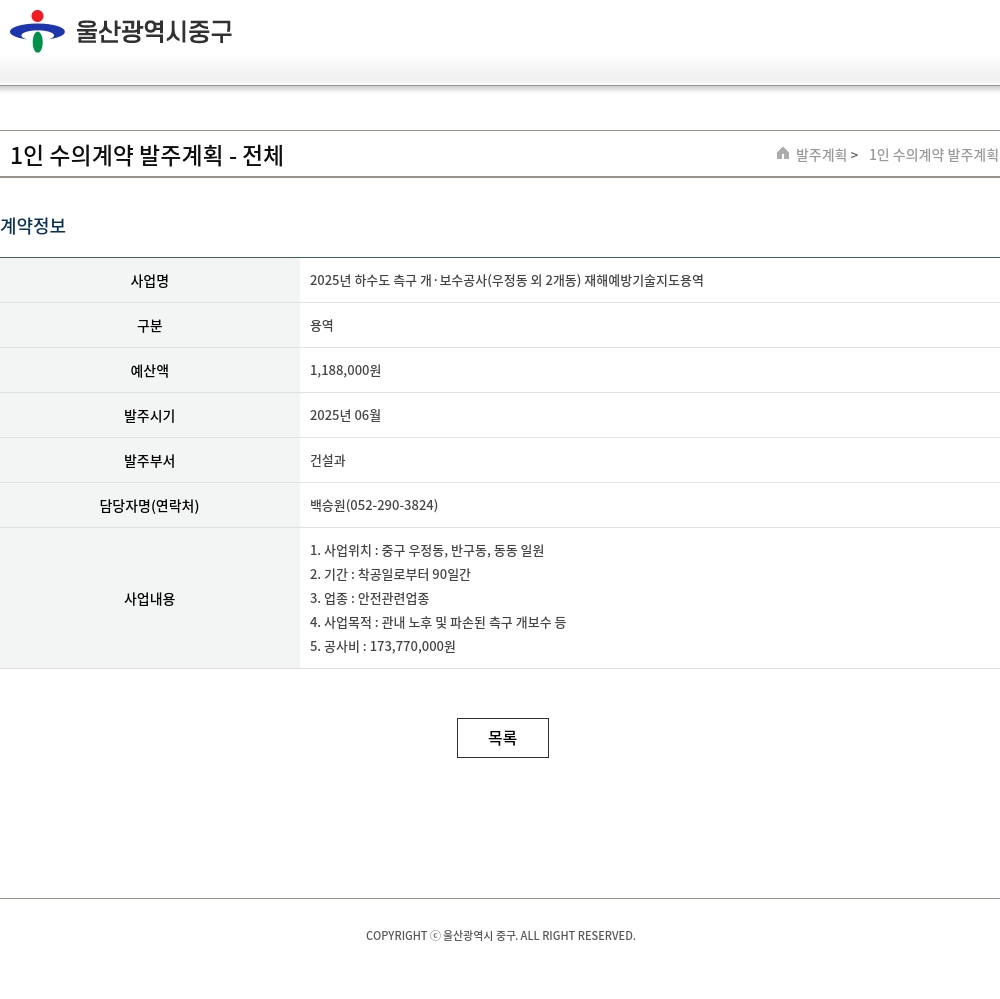Select the 1인 수의계약 발주계획 breadcrumb item
The width and height of the screenshot is (1000, 999).
pyautogui.click(x=933, y=155)
